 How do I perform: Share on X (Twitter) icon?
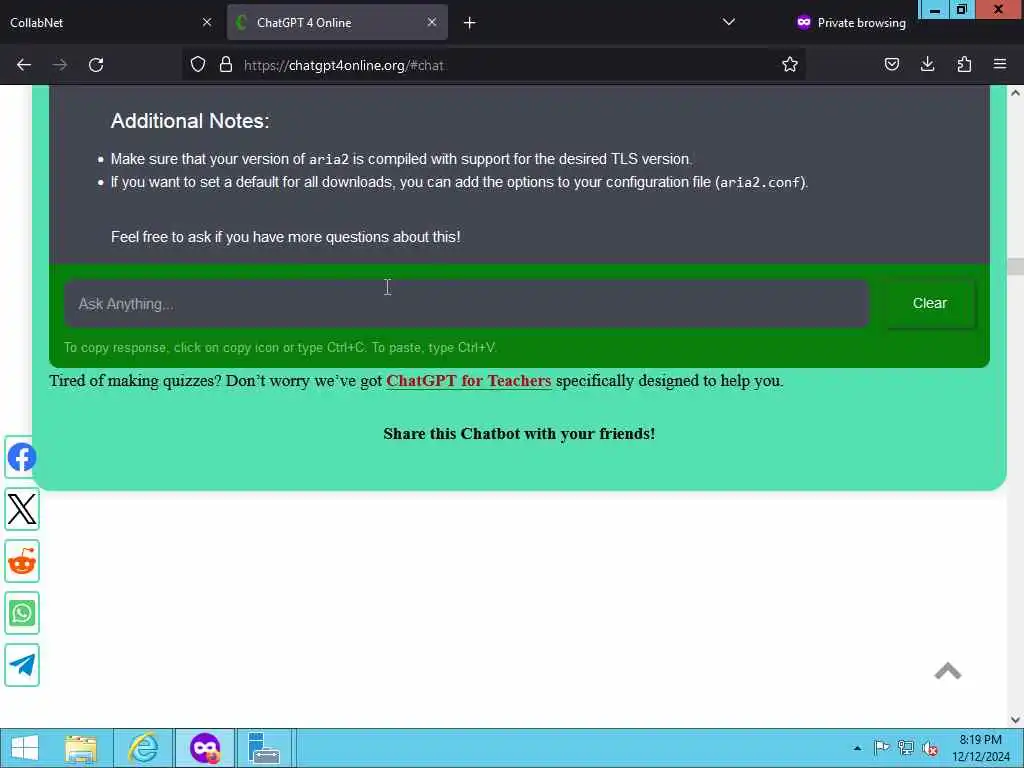coord(22,509)
